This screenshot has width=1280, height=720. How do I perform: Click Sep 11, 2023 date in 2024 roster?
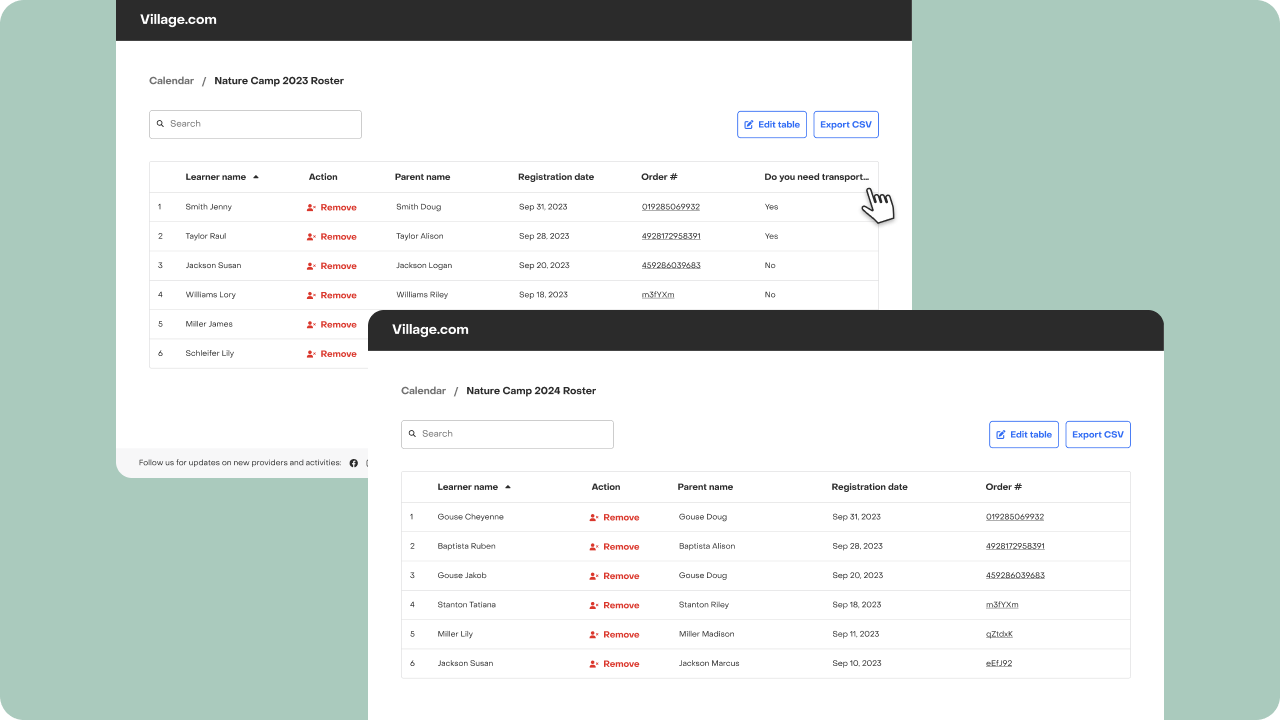(856, 634)
